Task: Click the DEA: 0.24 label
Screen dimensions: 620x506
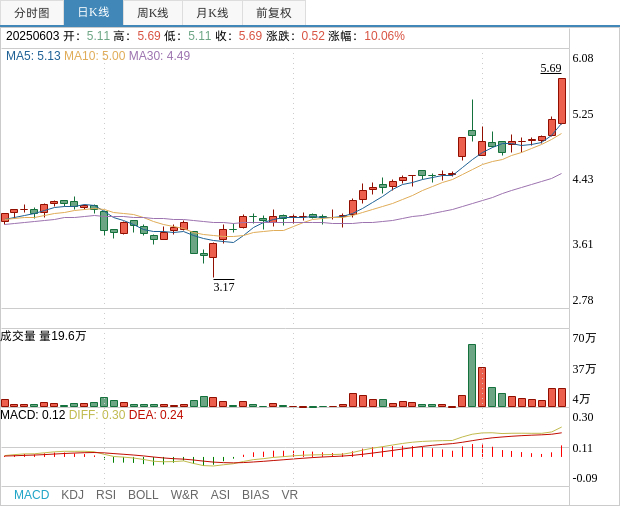Action: pyautogui.click(x=156, y=415)
